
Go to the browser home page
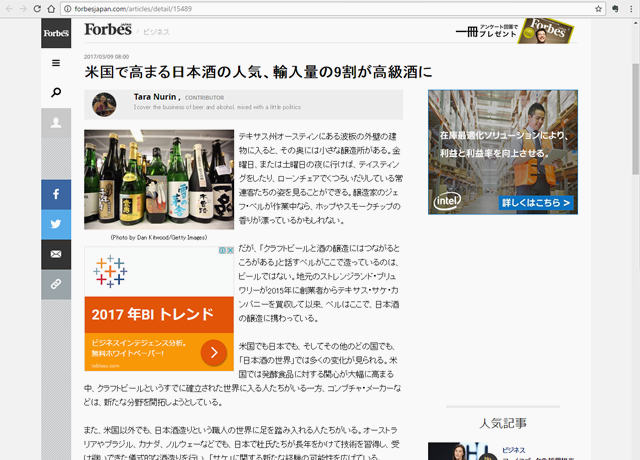click(x=52, y=8)
